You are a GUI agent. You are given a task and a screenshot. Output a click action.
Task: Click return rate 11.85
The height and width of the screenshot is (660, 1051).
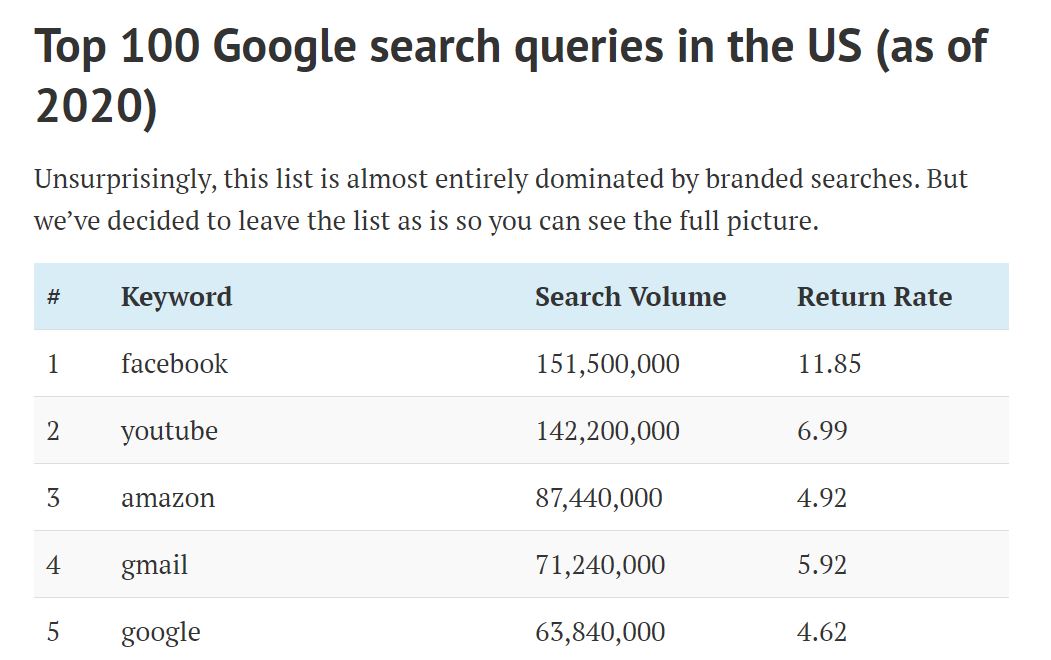click(829, 364)
